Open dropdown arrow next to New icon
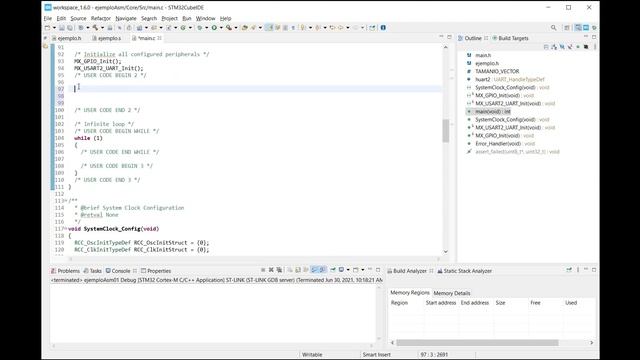 tap(54, 28)
